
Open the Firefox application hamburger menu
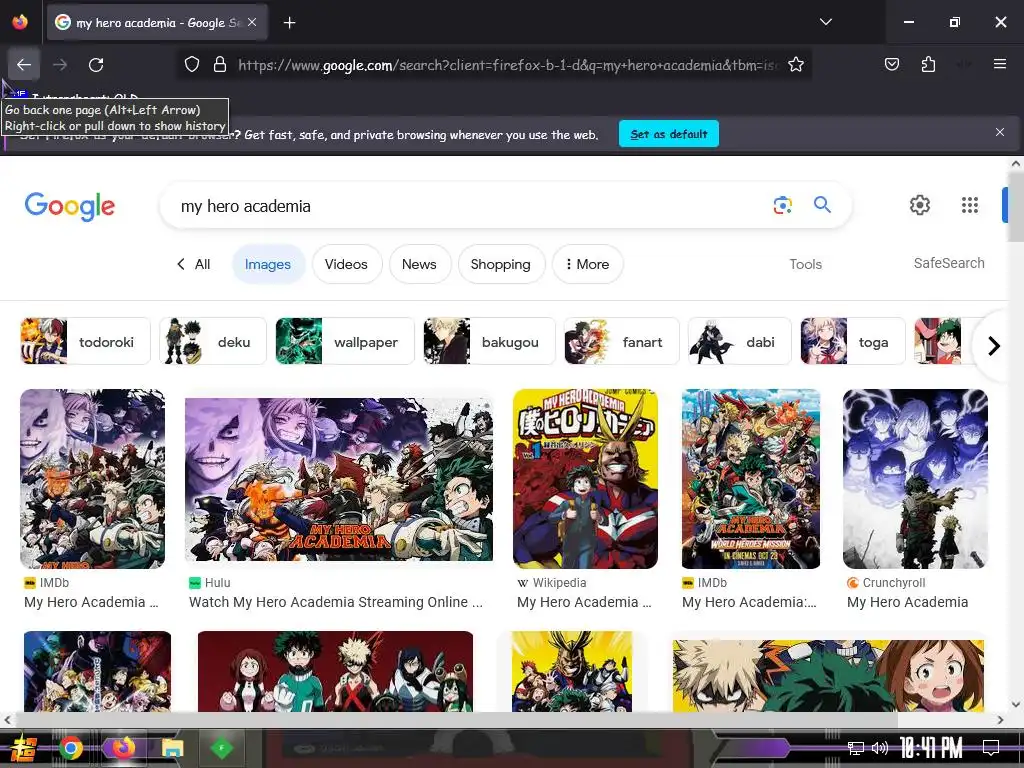(999, 64)
